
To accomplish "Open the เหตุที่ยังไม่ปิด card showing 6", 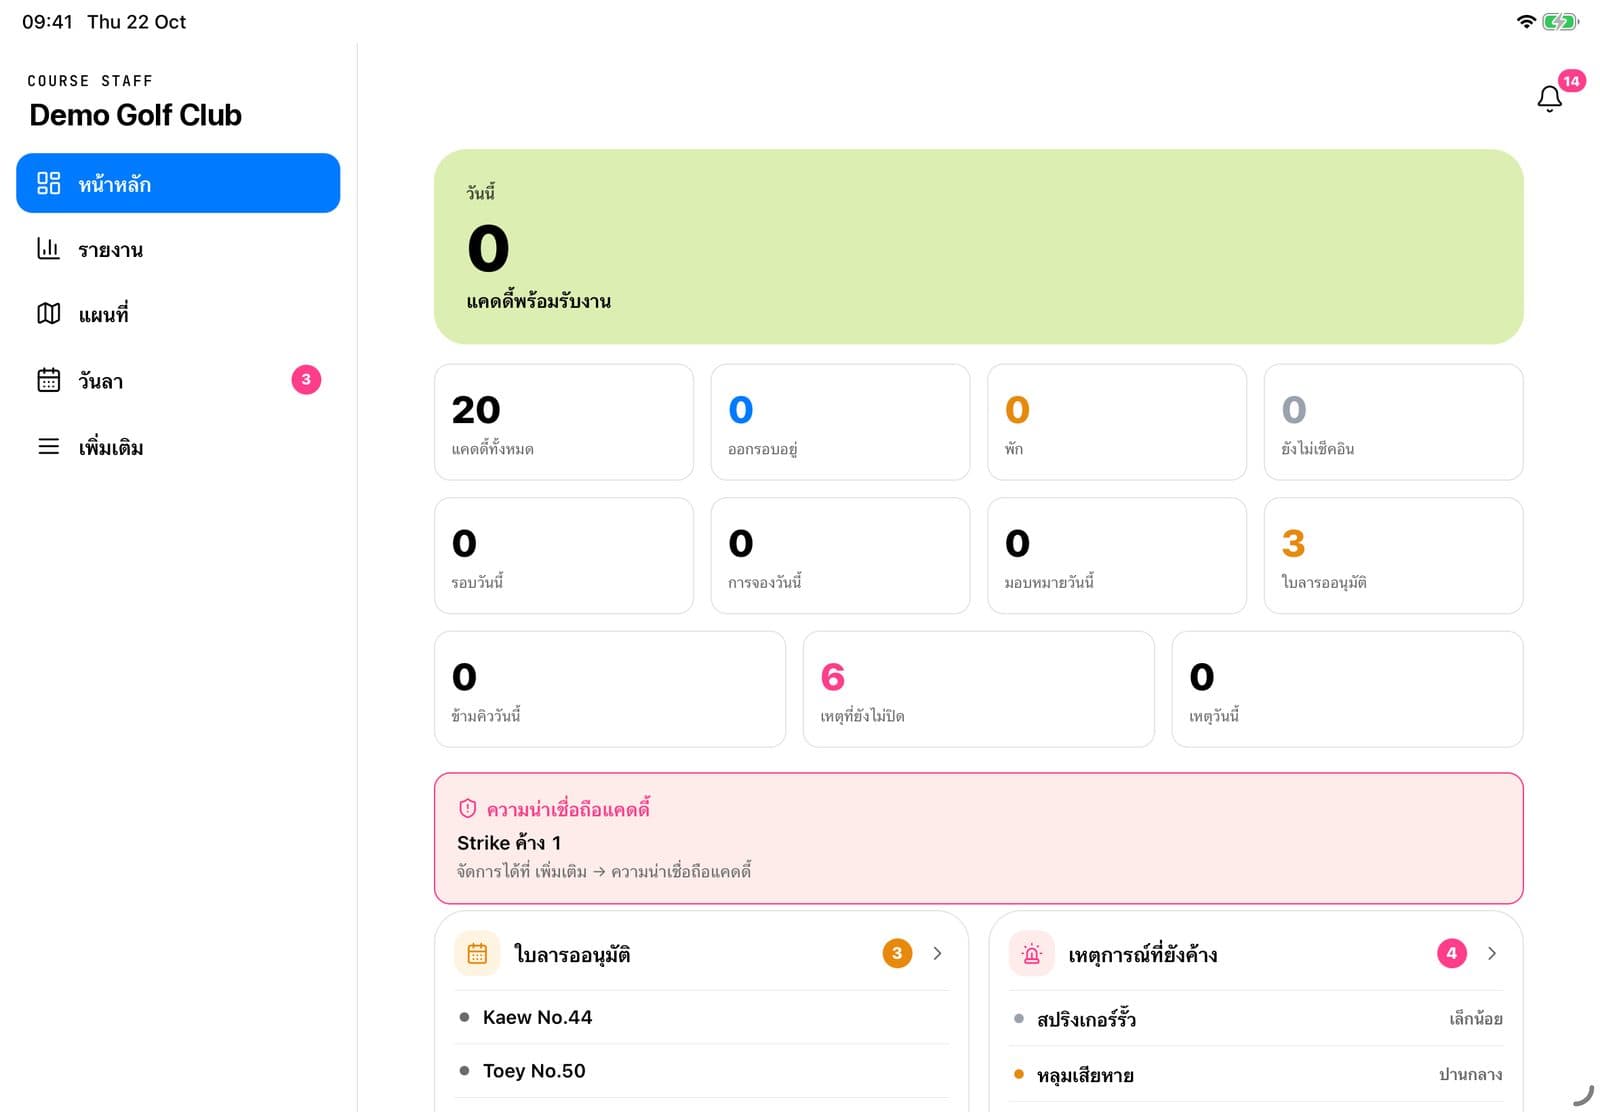I will tap(978, 689).
